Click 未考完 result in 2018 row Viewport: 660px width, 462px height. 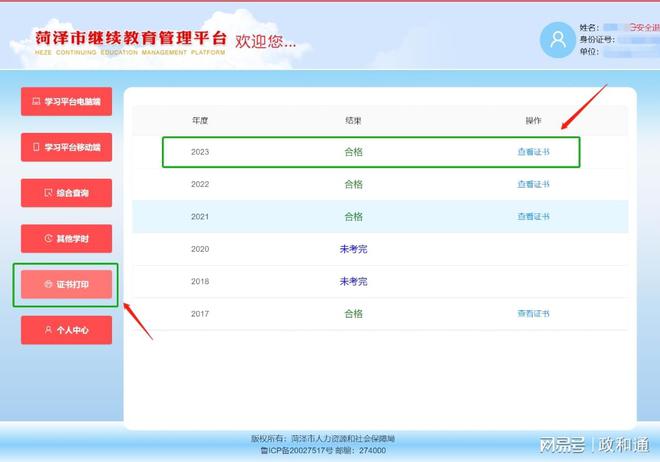(x=354, y=281)
